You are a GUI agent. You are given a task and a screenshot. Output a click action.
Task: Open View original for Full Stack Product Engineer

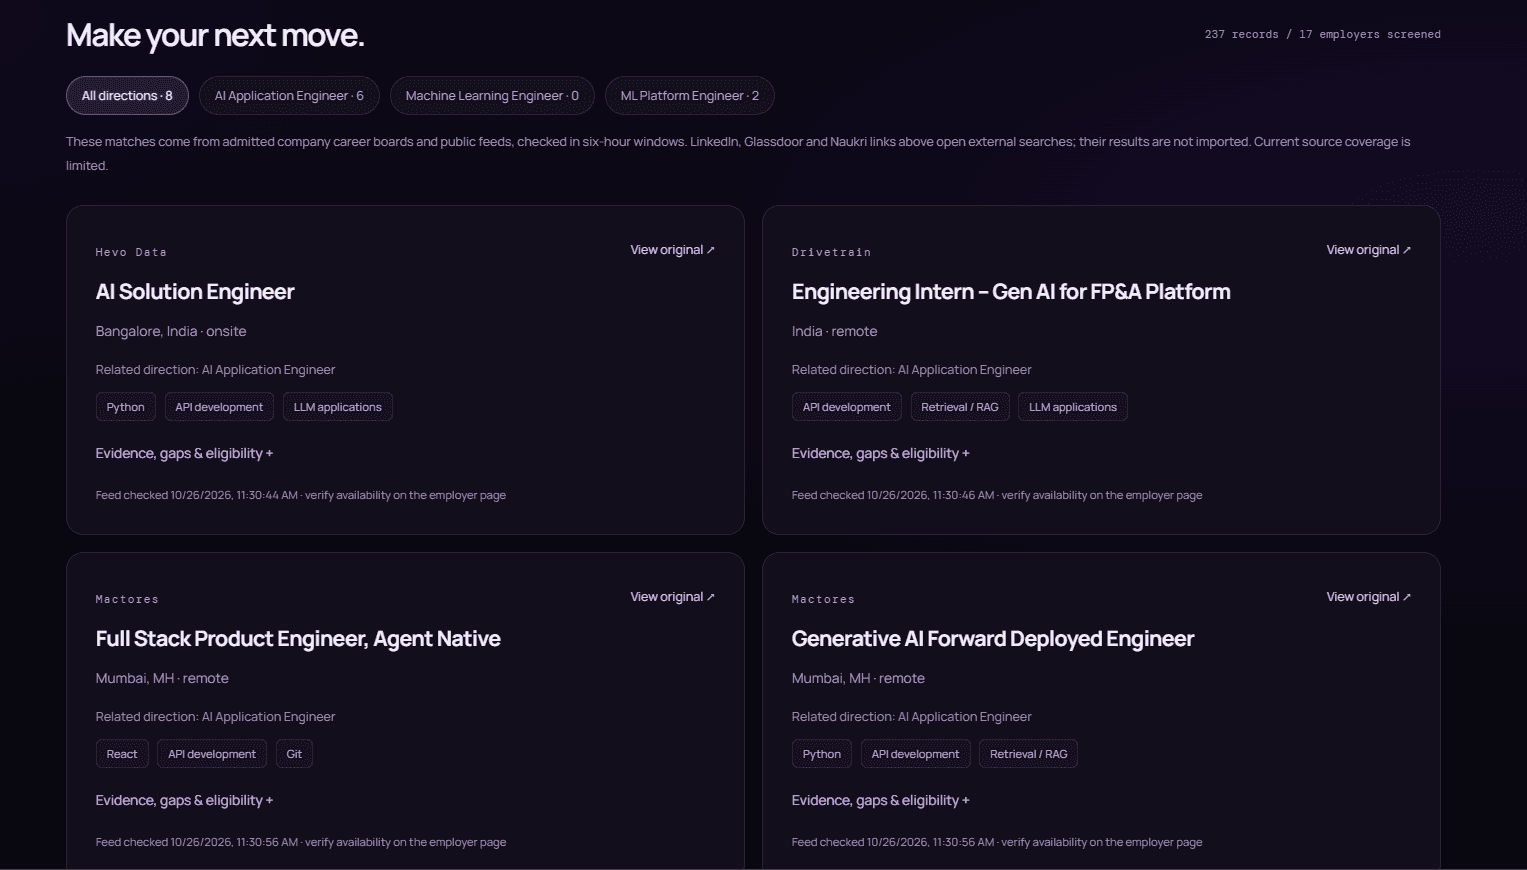pos(672,597)
